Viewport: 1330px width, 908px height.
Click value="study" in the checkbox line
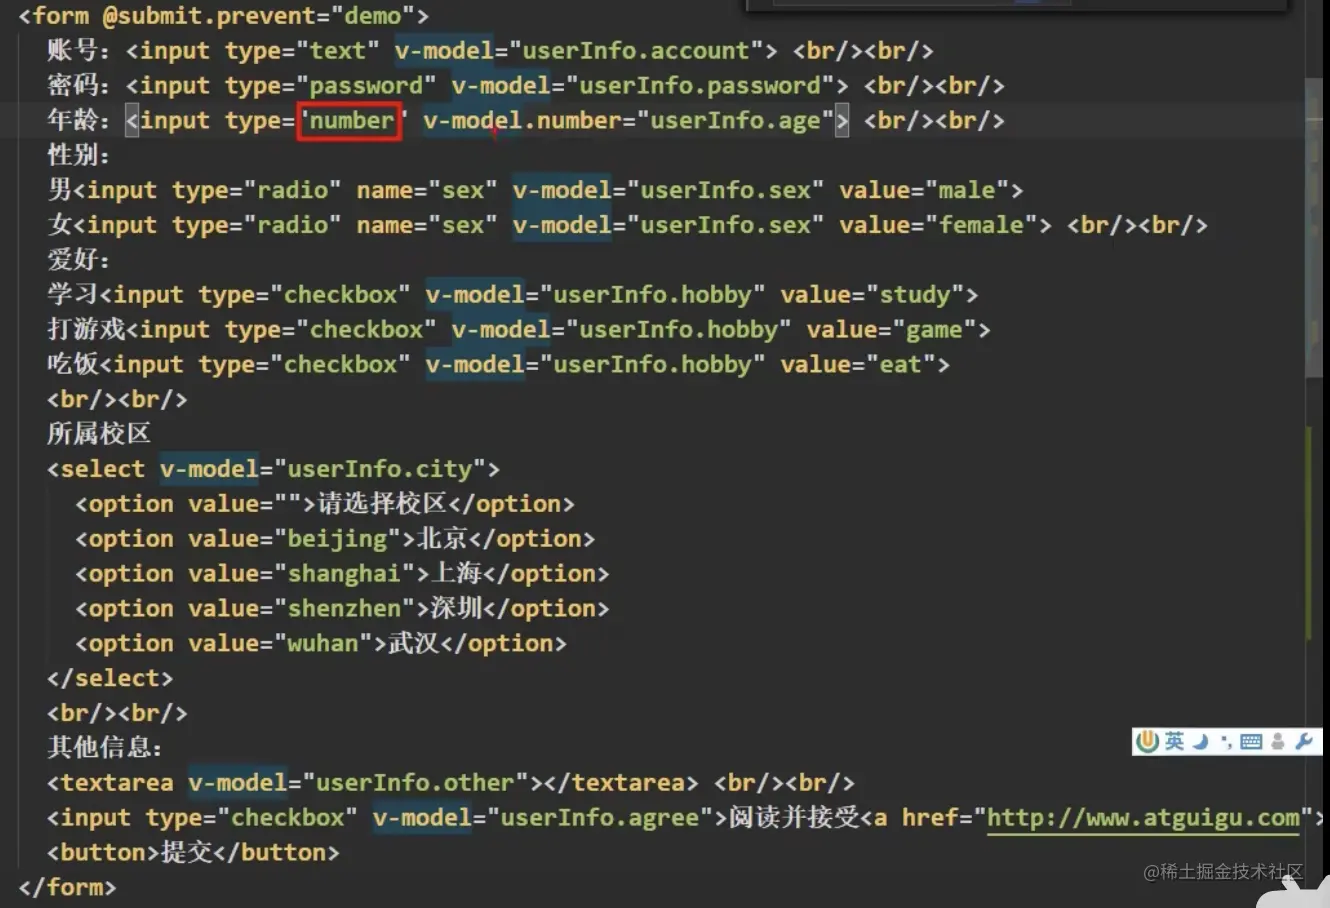[872, 295]
